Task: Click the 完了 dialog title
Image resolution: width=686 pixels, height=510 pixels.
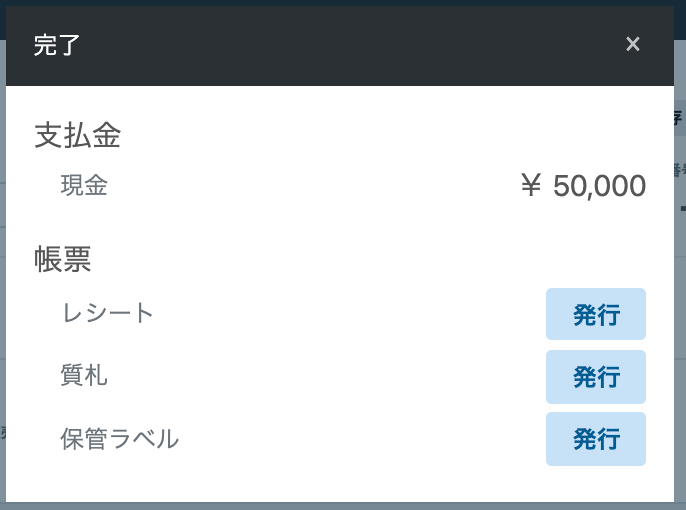Action: coord(57,45)
